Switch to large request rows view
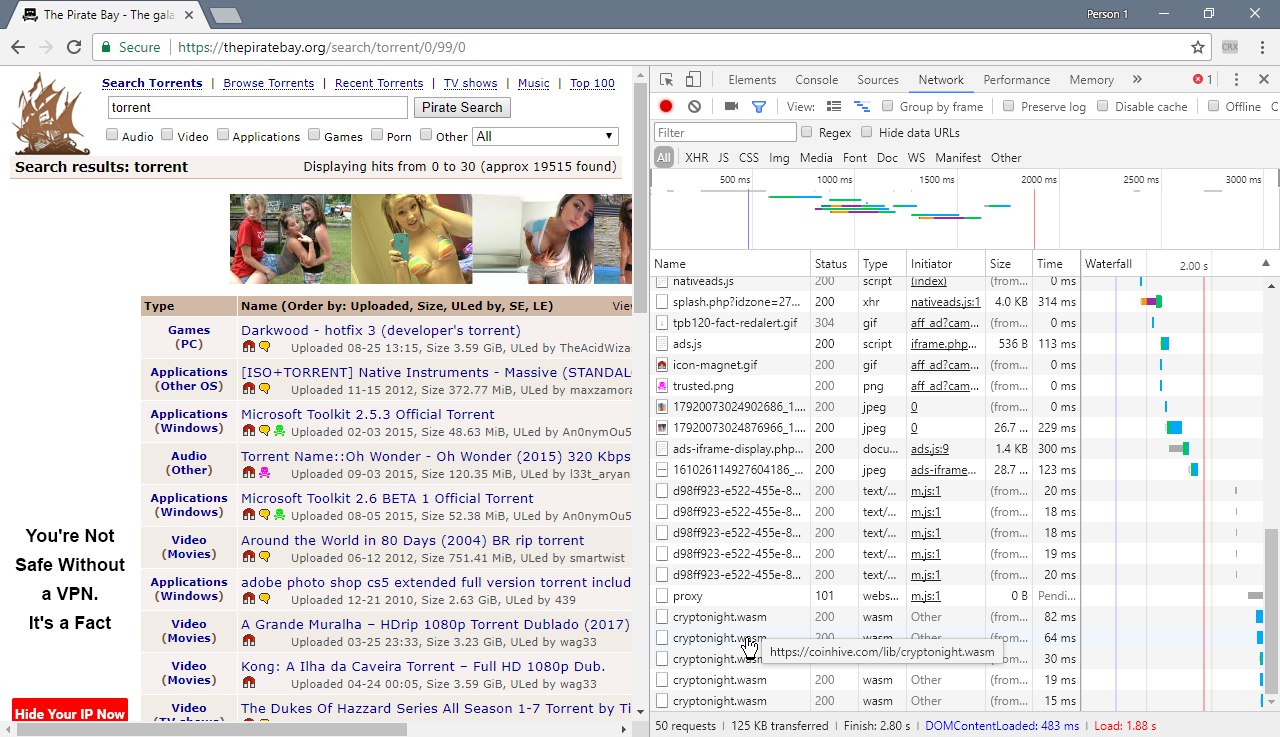Screen dimensions: 1280x737 [834, 106]
